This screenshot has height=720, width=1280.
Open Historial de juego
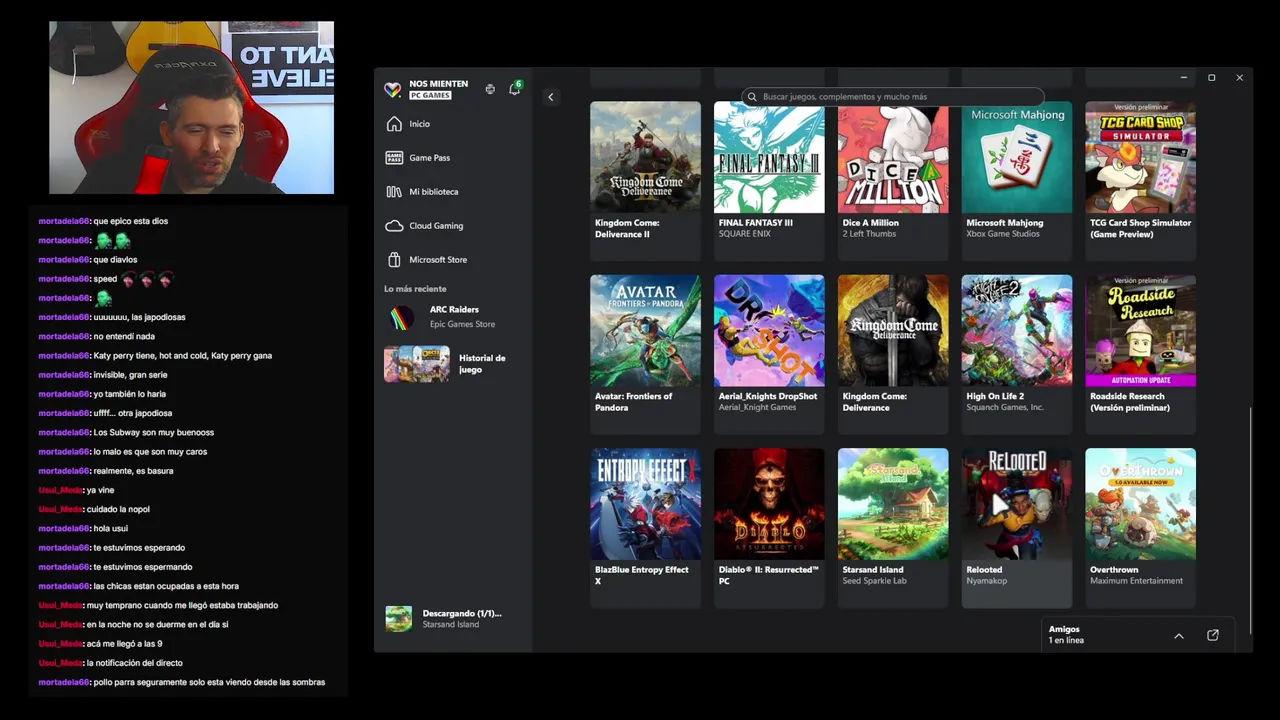[x=452, y=364]
